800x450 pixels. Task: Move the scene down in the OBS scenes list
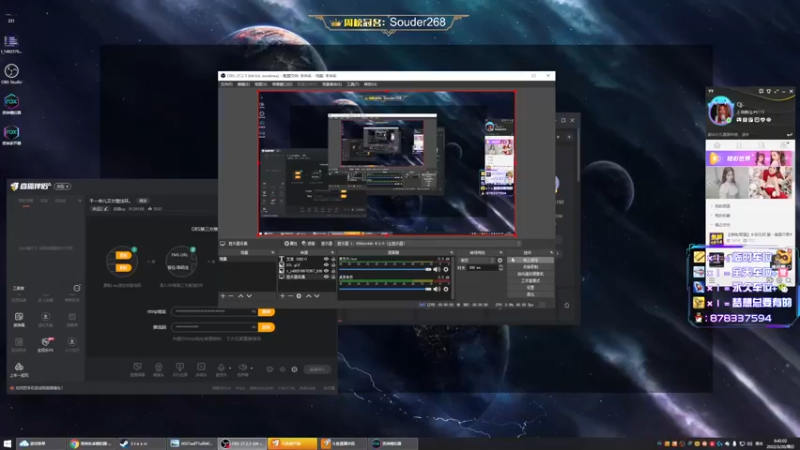click(x=249, y=296)
